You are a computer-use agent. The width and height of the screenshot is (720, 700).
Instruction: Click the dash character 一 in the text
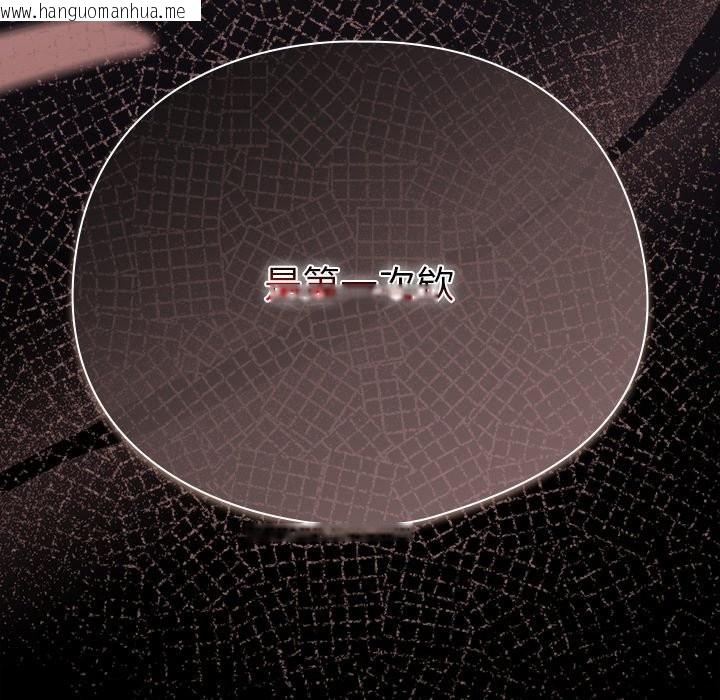[x=358, y=287]
